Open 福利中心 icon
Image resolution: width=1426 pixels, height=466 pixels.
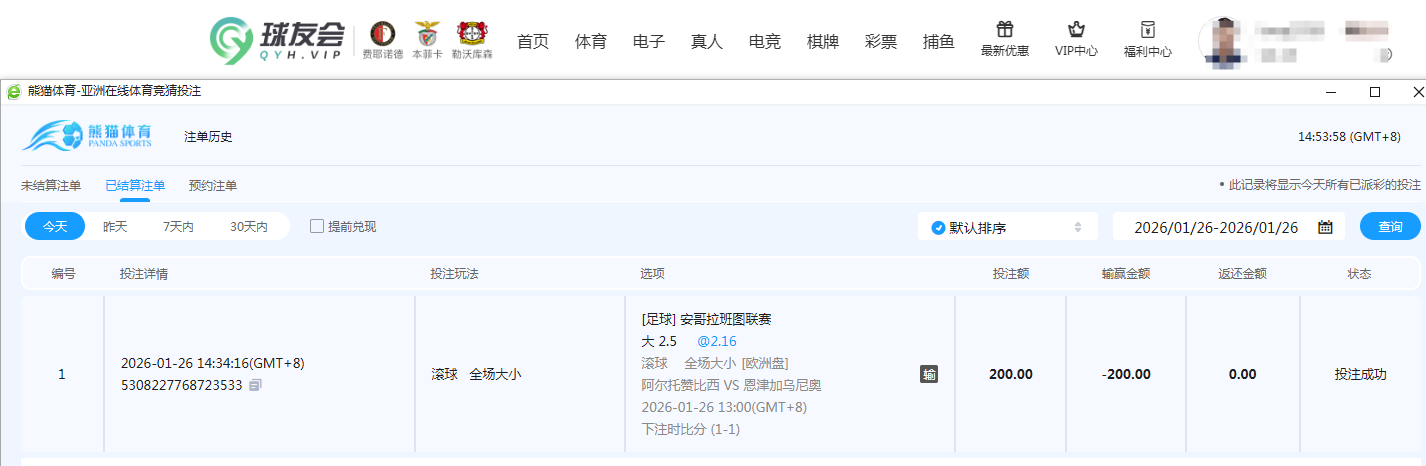point(1148,29)
